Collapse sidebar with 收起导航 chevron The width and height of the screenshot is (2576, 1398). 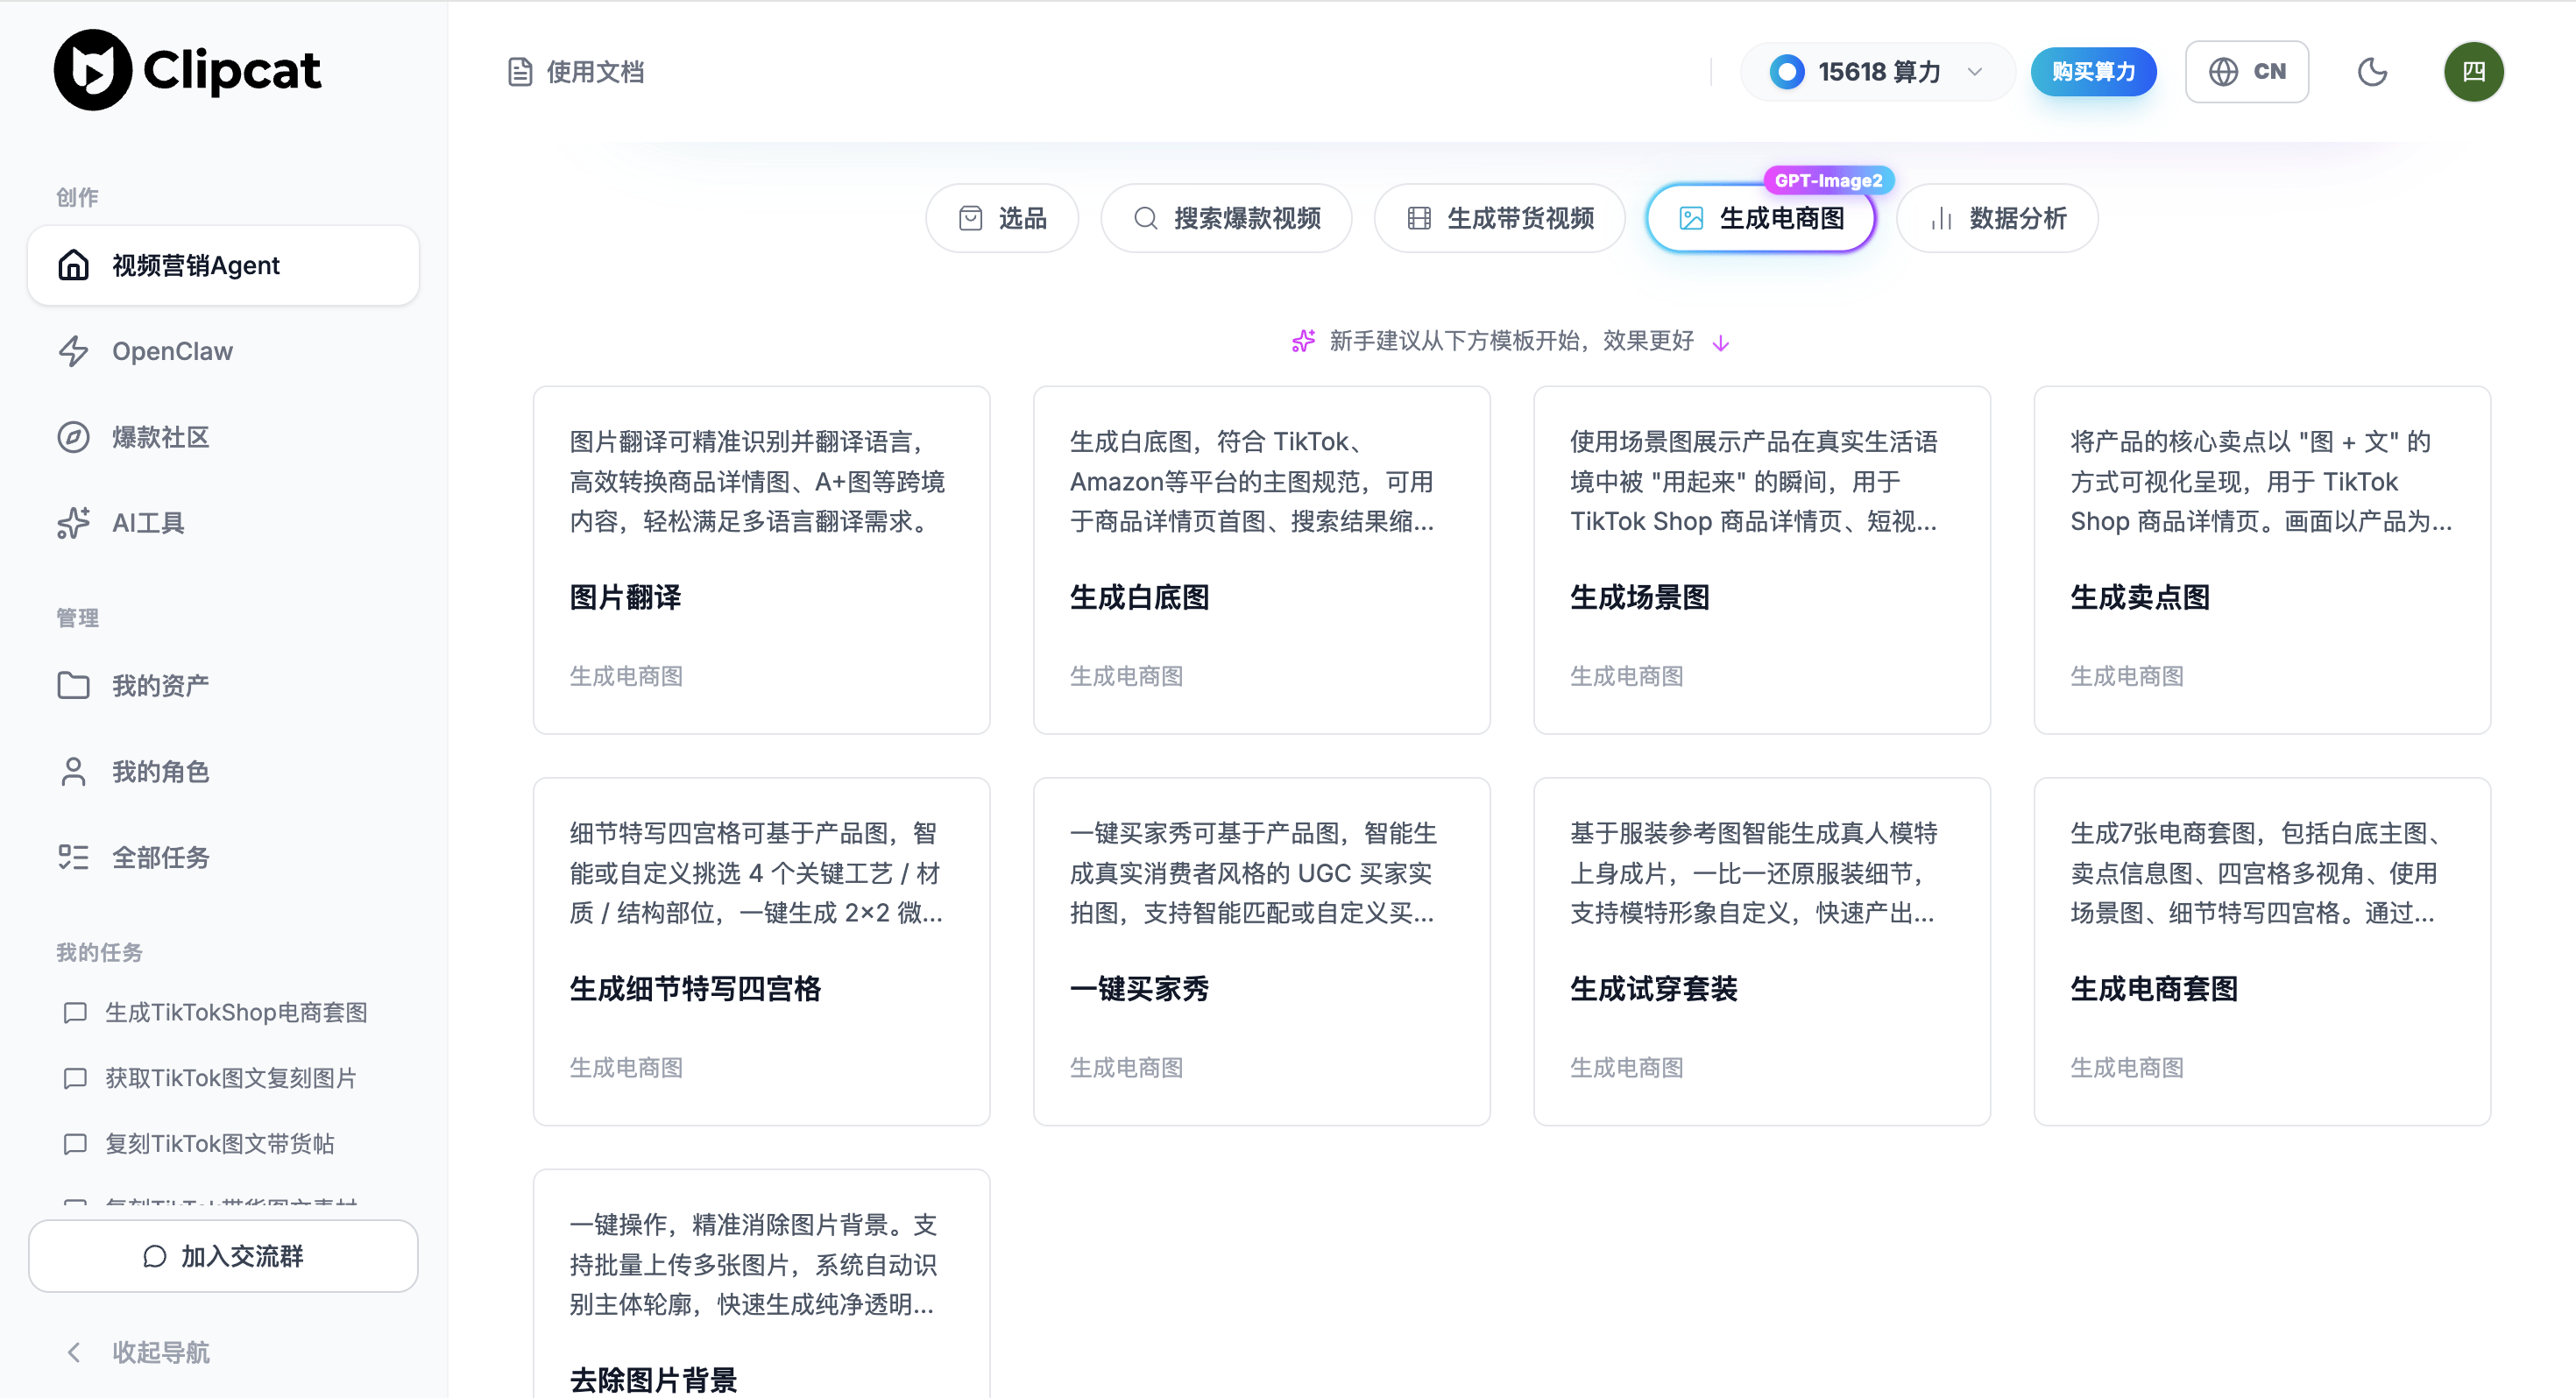pos(73,1352)
